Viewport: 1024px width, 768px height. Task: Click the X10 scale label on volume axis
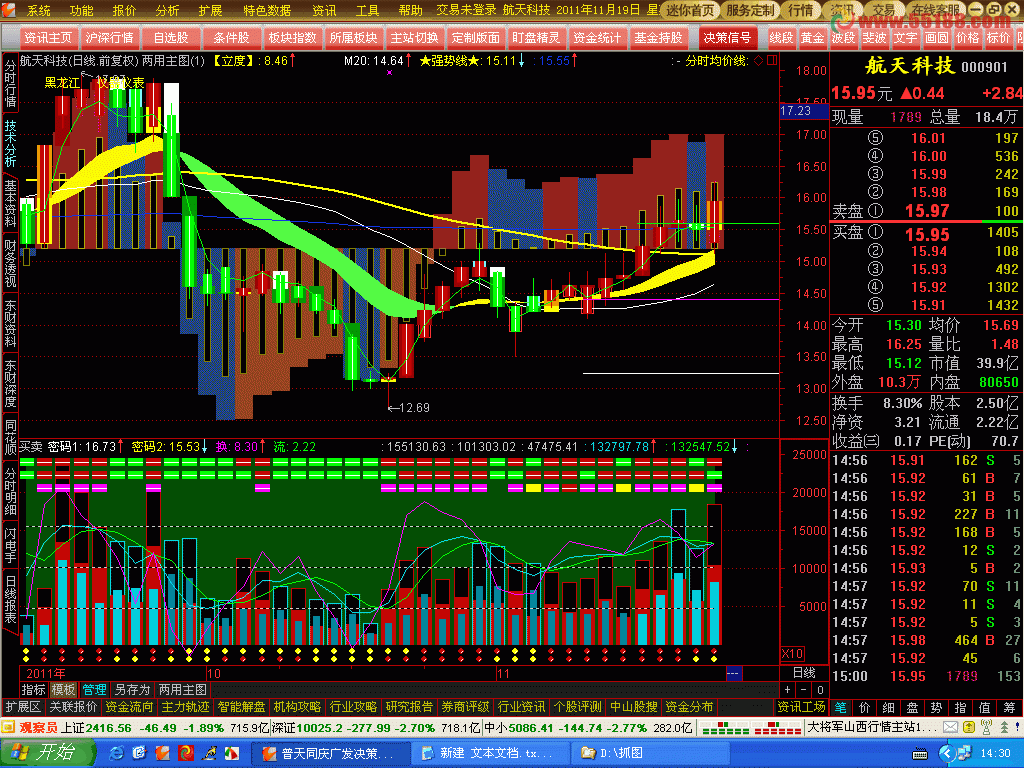point(792,654)
